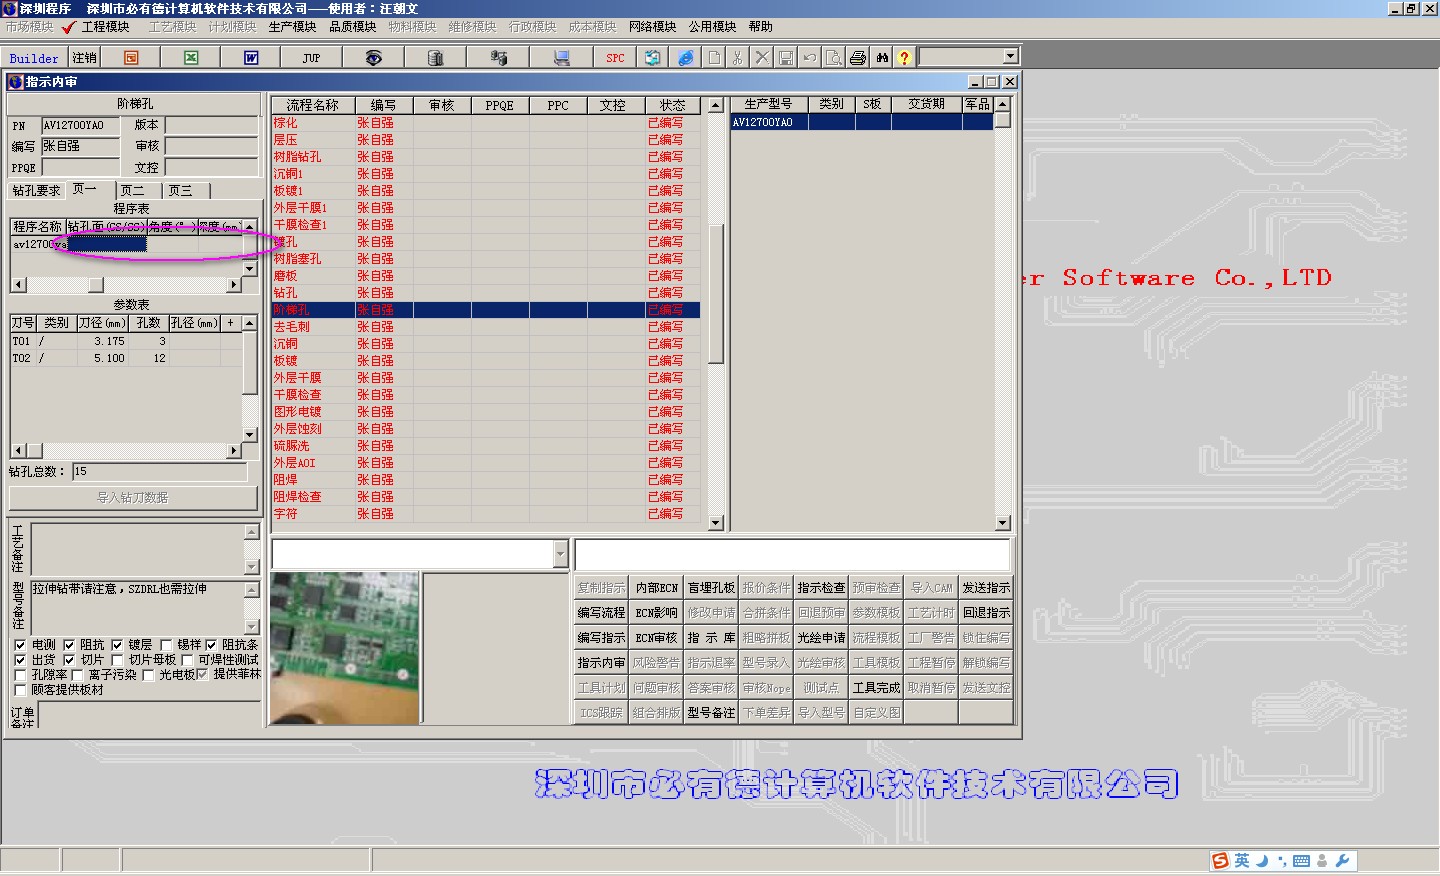Open the 网络模块 menu
The height and width of the screenshot is (876, 1440).
pyautogui.click(x=653, y=27)
